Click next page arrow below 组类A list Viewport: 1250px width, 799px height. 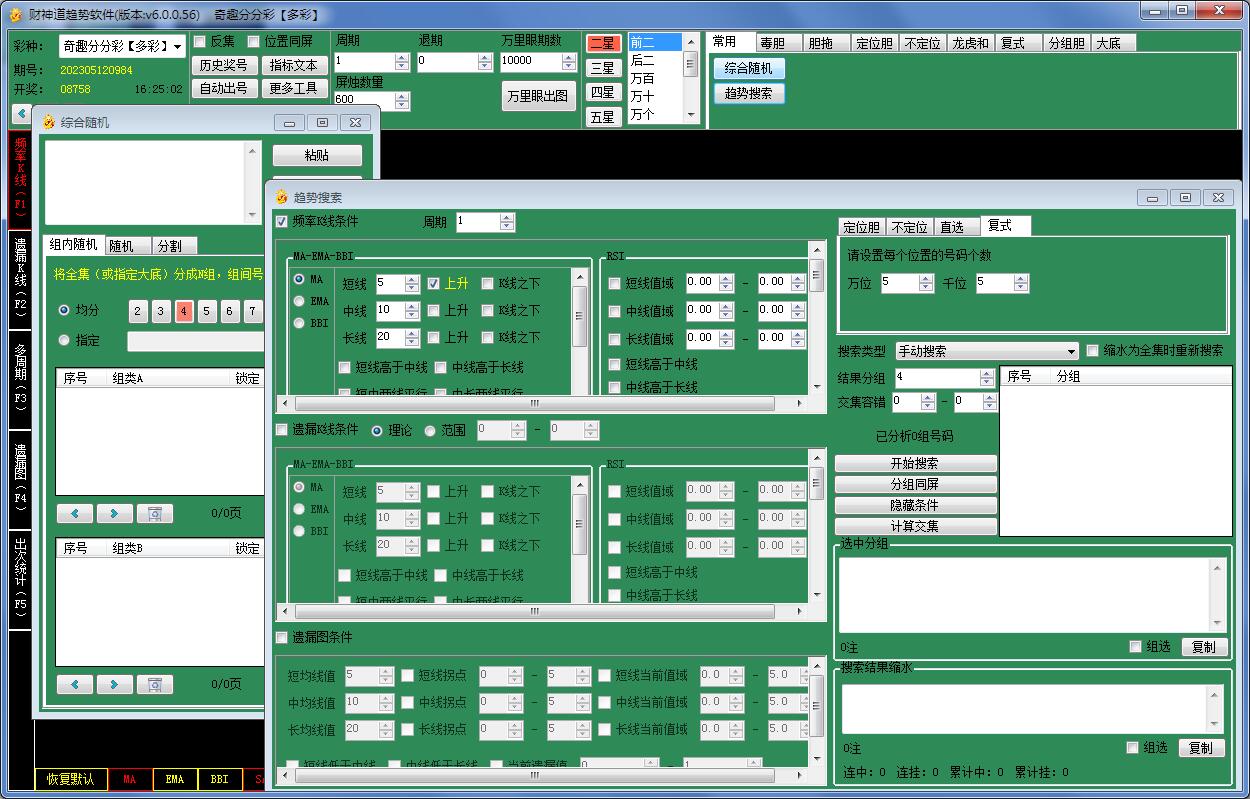pyautogui.click(x=114, y=513)
